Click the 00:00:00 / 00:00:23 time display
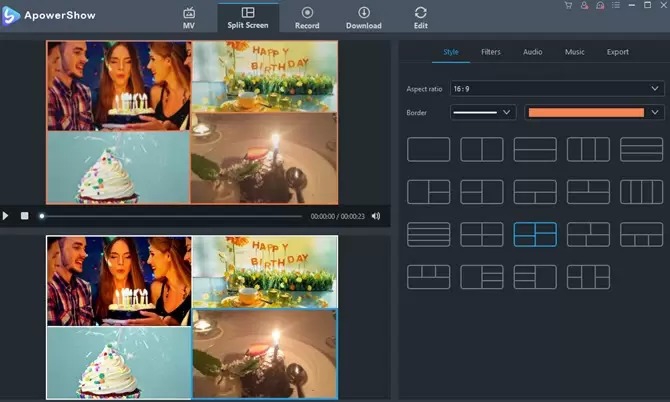This screenshot has height=402, width=670. click(338, 217)
